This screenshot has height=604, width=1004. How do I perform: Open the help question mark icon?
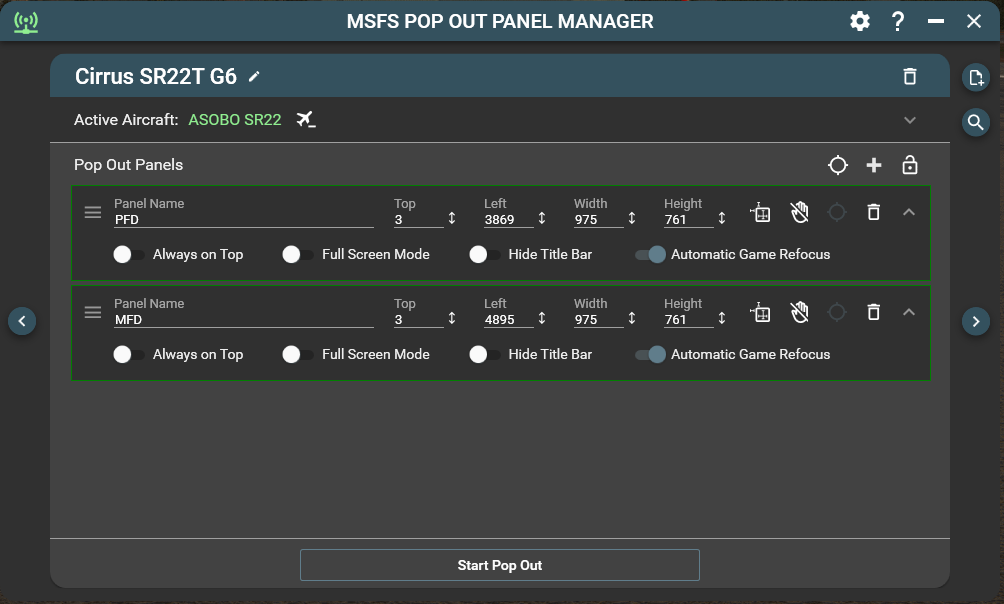[x=898, y=21]
